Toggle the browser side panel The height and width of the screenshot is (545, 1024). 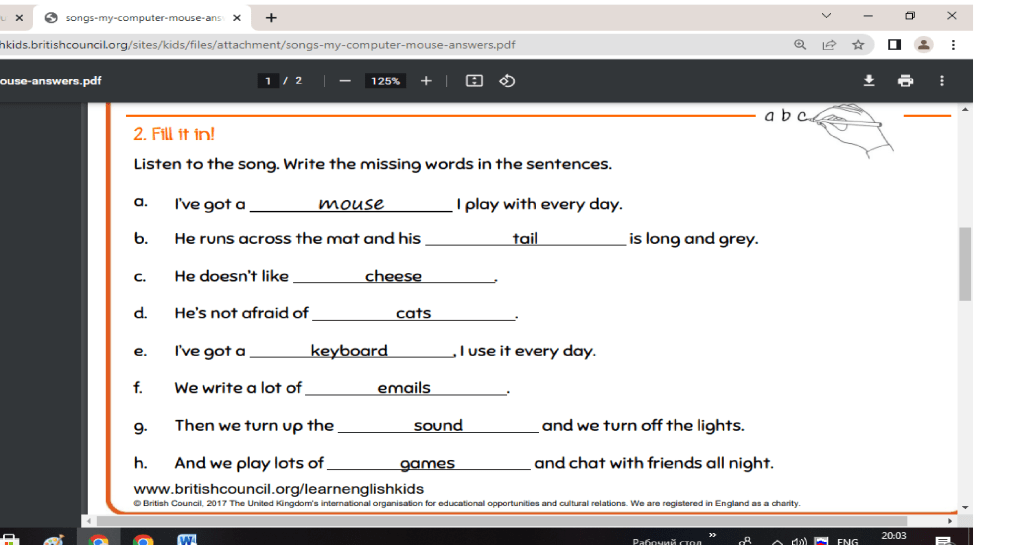tap(895, 45)
